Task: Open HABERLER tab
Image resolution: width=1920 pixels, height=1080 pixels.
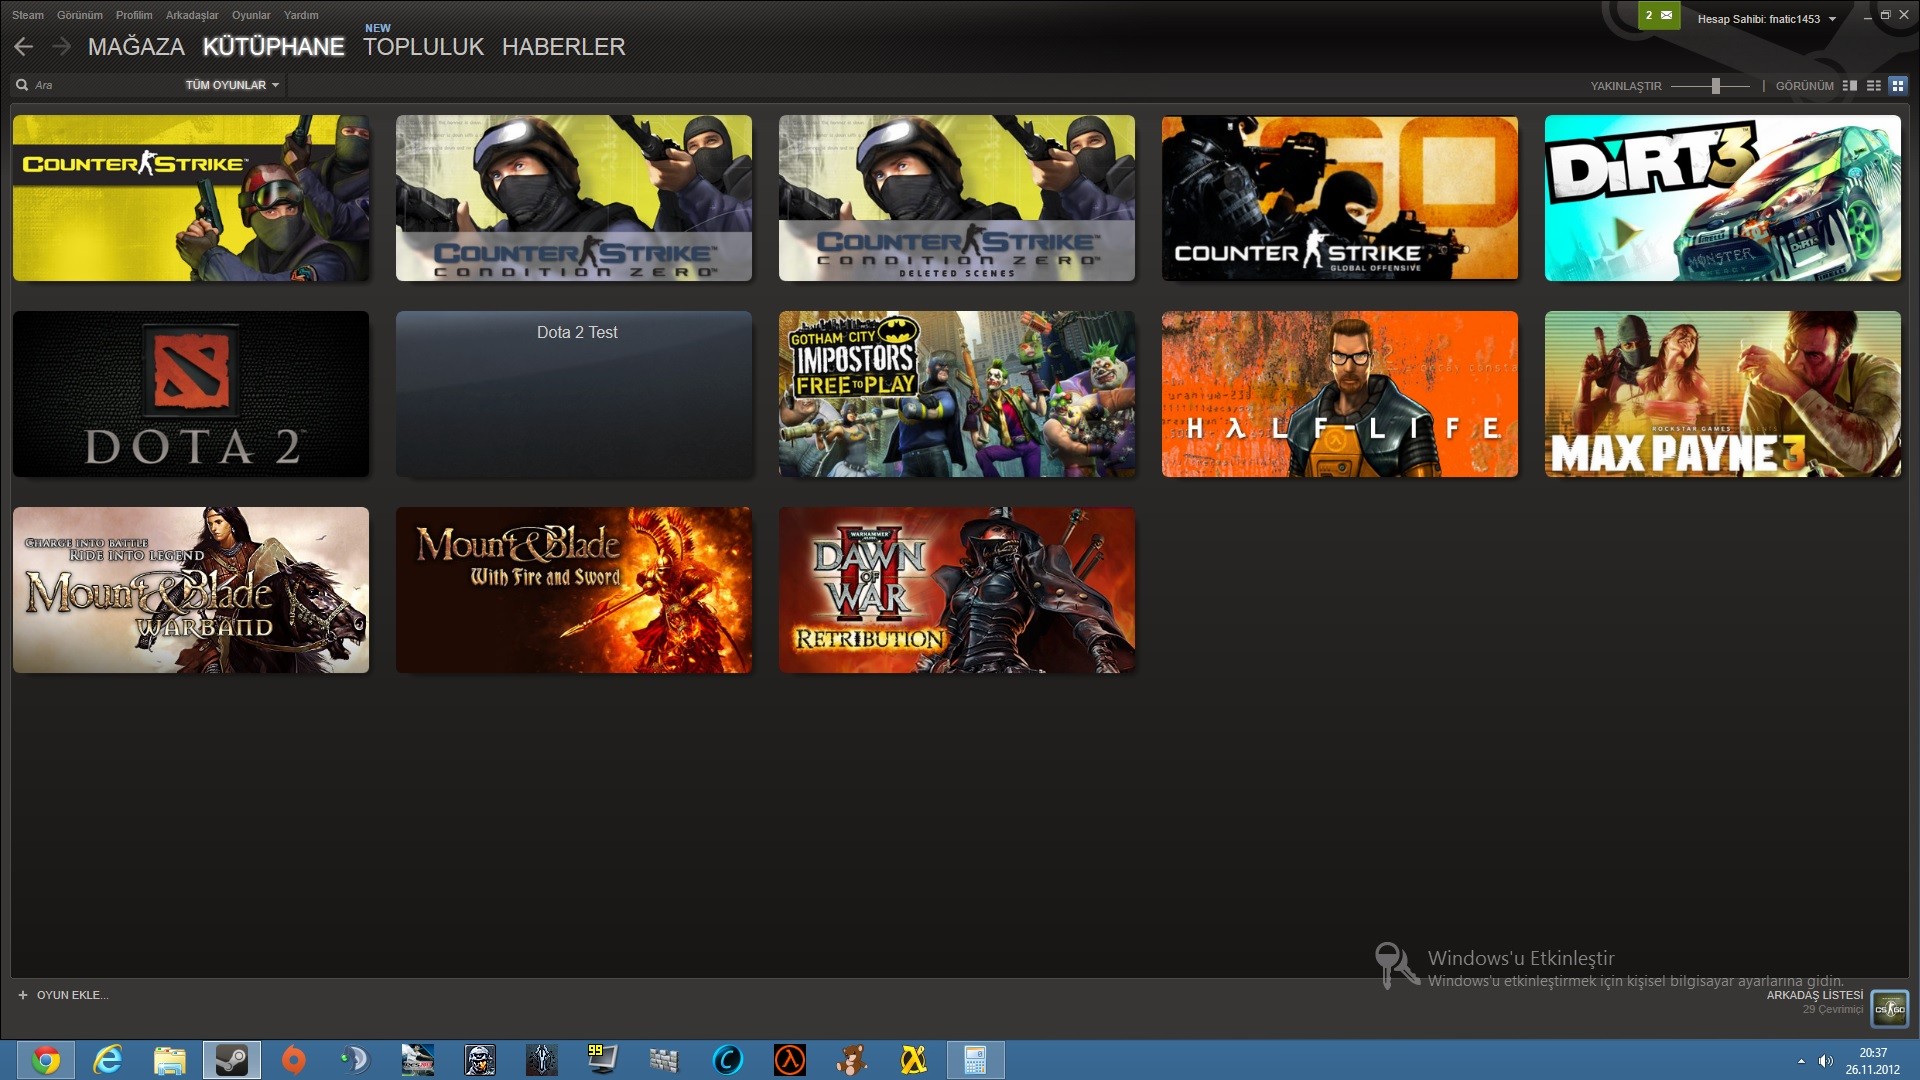Action: click(x=564, y=47)
